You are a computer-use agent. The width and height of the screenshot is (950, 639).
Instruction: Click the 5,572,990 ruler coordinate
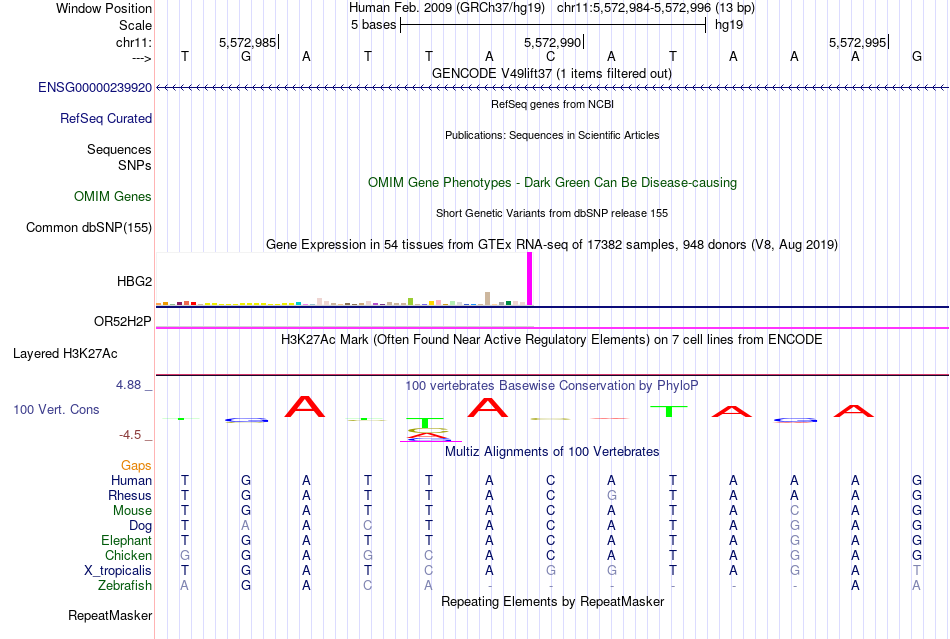pos(553,42)
